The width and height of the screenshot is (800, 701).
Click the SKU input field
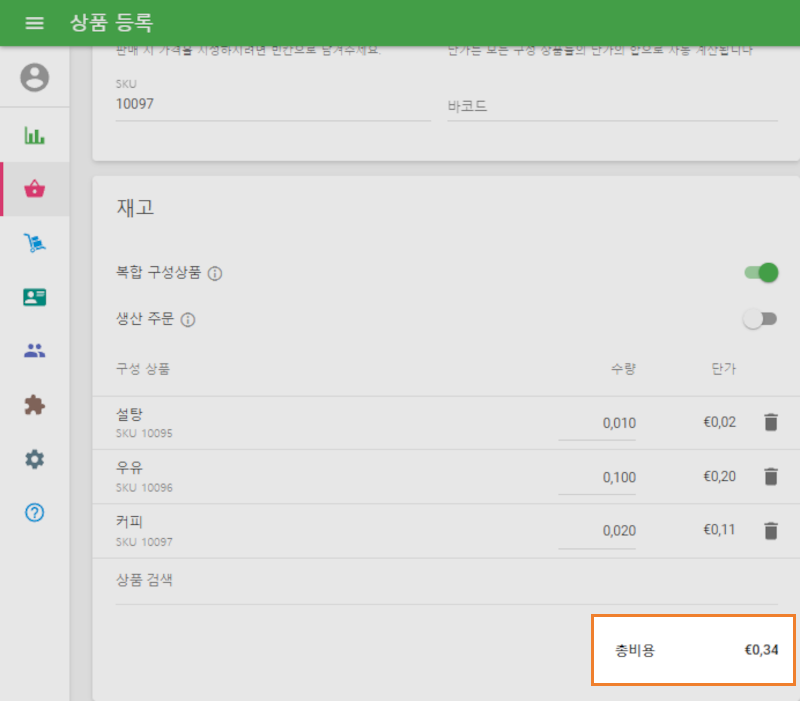(270, 104)
